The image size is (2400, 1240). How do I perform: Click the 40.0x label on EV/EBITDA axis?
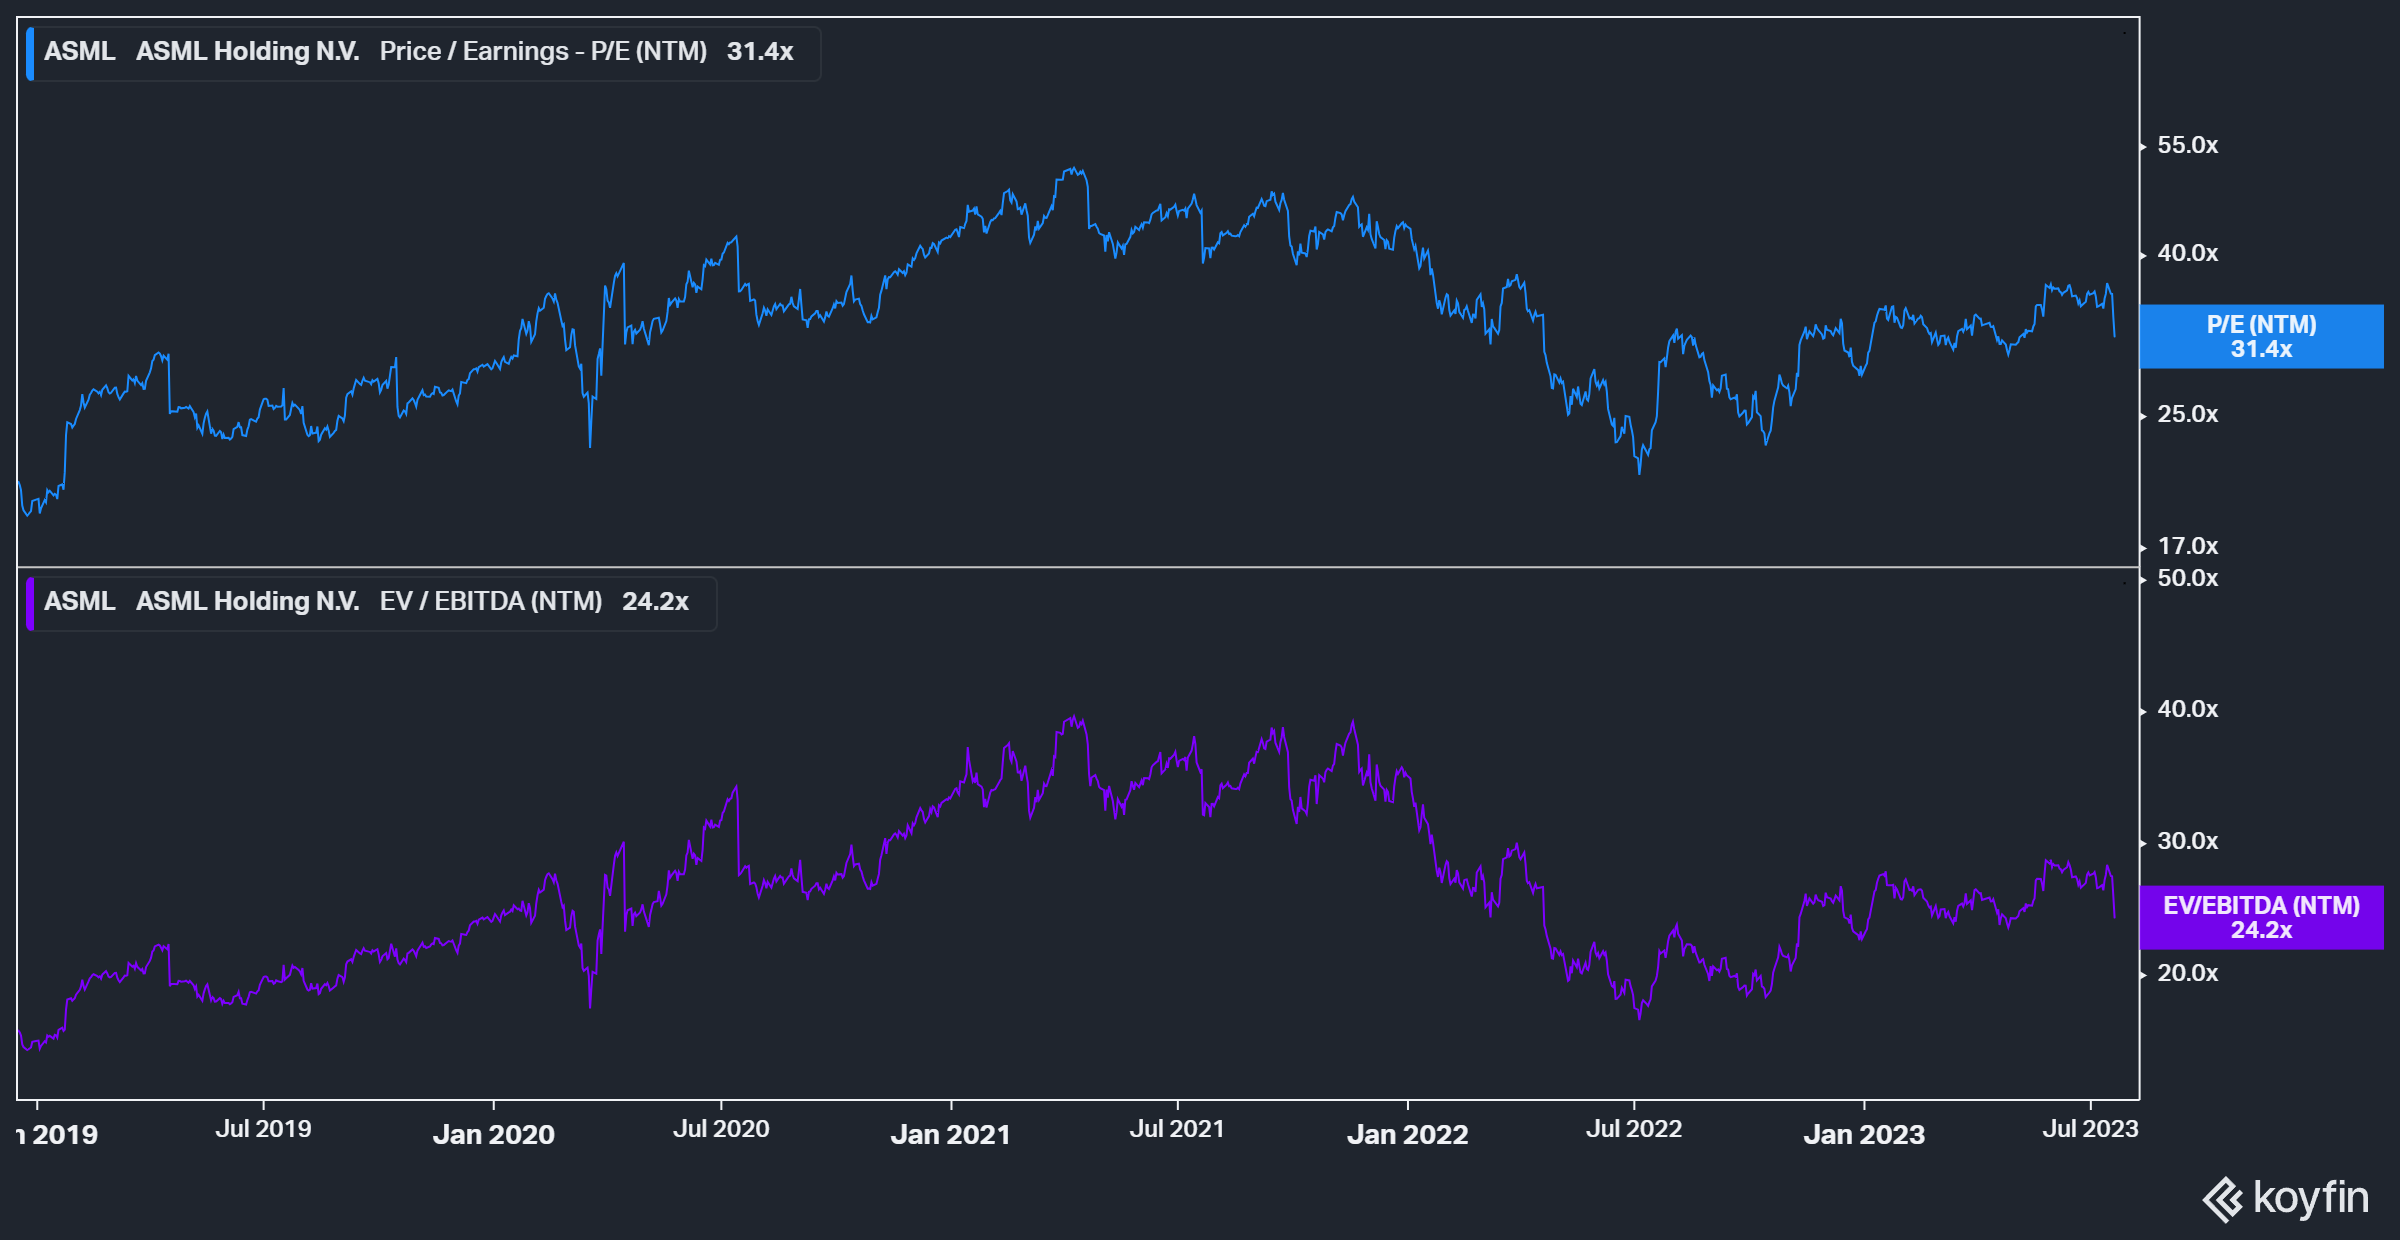click(2187, 710)
